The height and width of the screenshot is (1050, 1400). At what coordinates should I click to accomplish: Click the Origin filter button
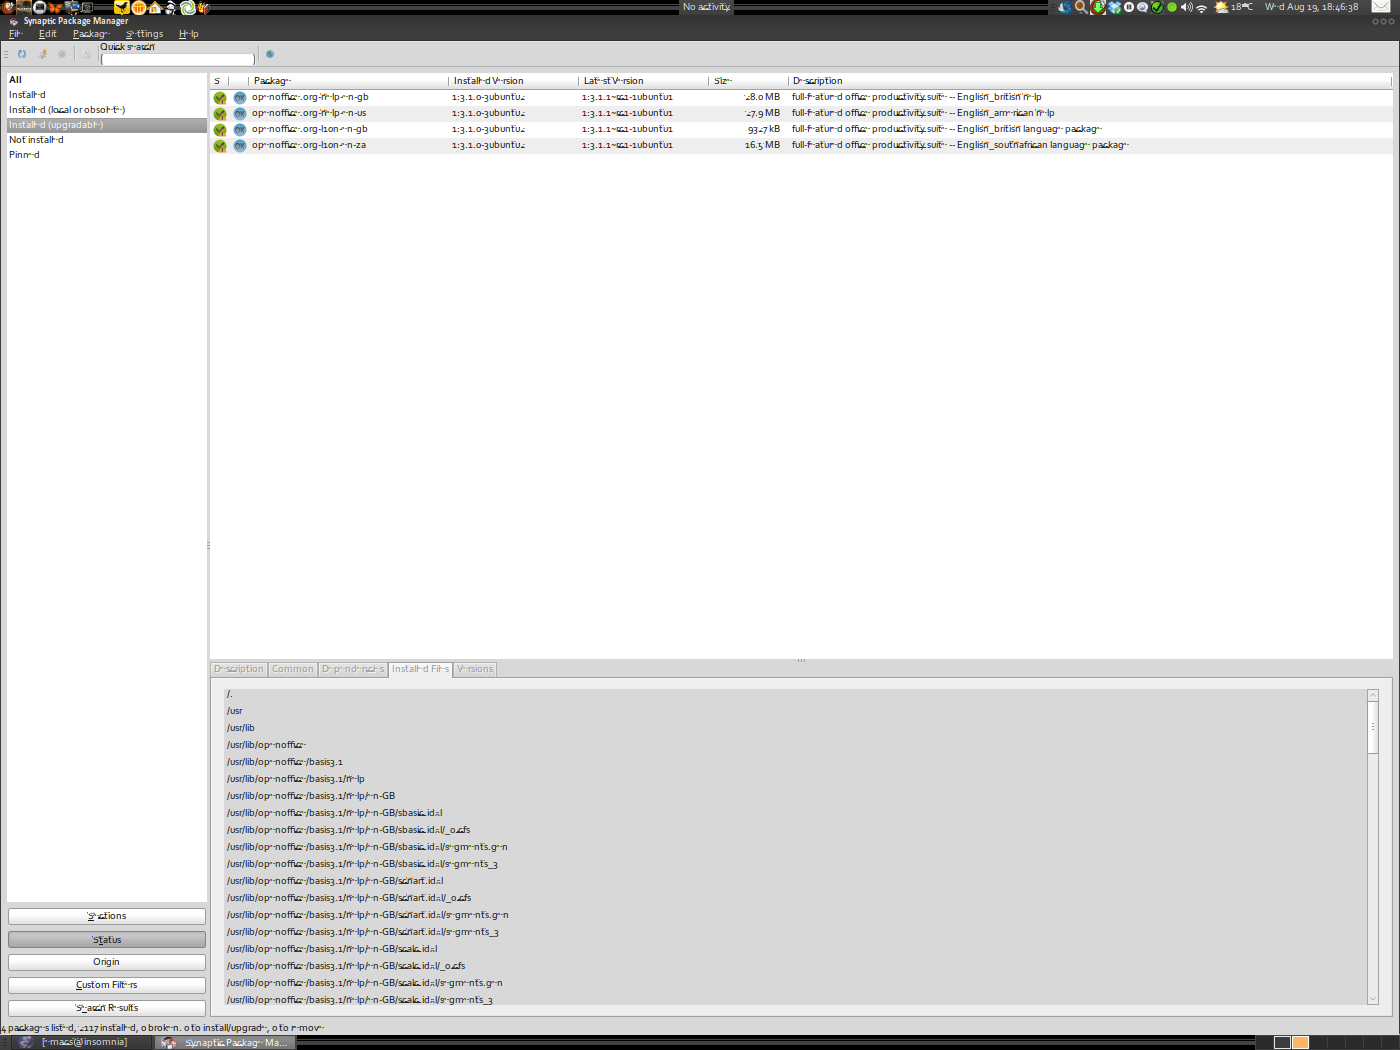click(x=107, y=962)
